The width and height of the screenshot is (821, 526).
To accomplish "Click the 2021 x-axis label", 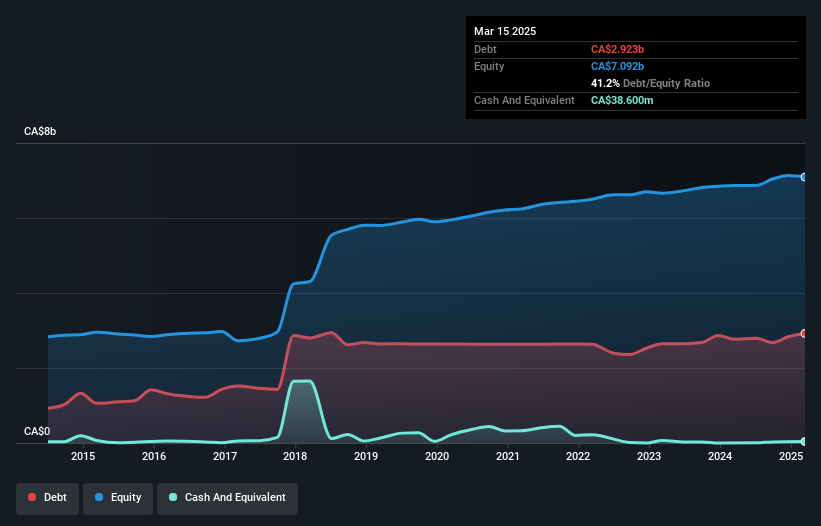I will [x=508, y=456].
